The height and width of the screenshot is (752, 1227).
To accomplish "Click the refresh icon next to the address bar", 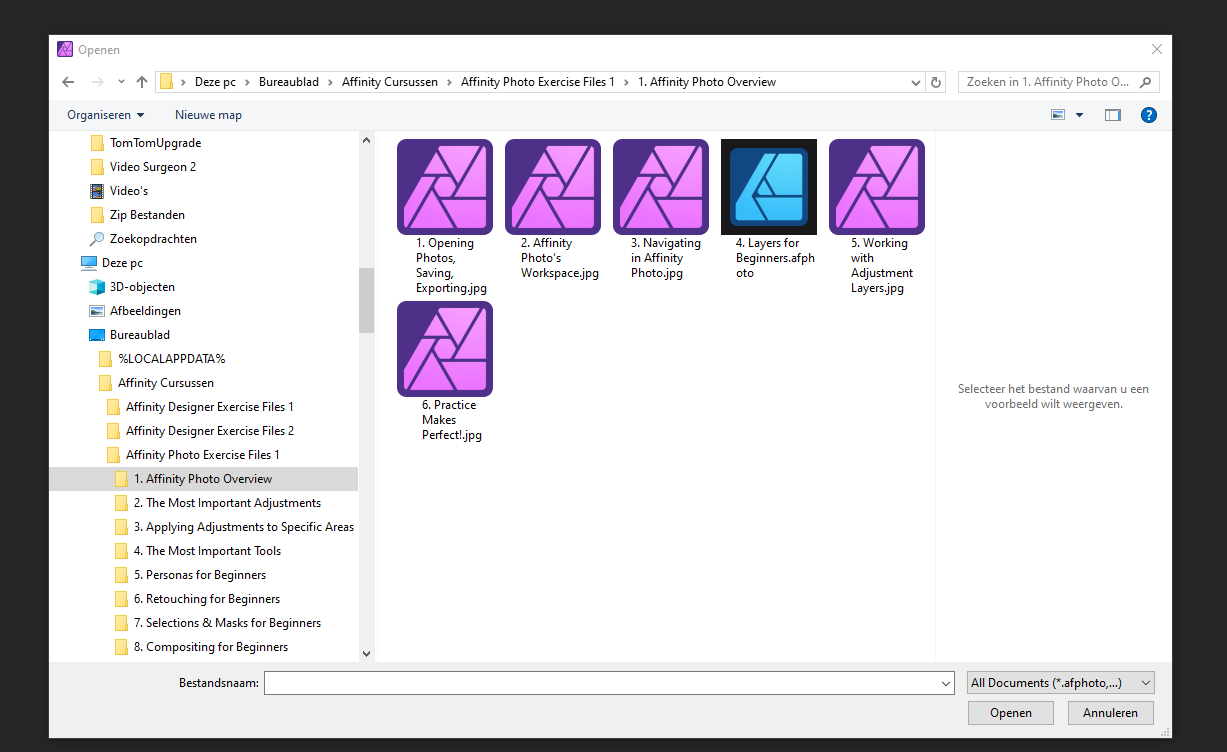I will click(936, 82).
